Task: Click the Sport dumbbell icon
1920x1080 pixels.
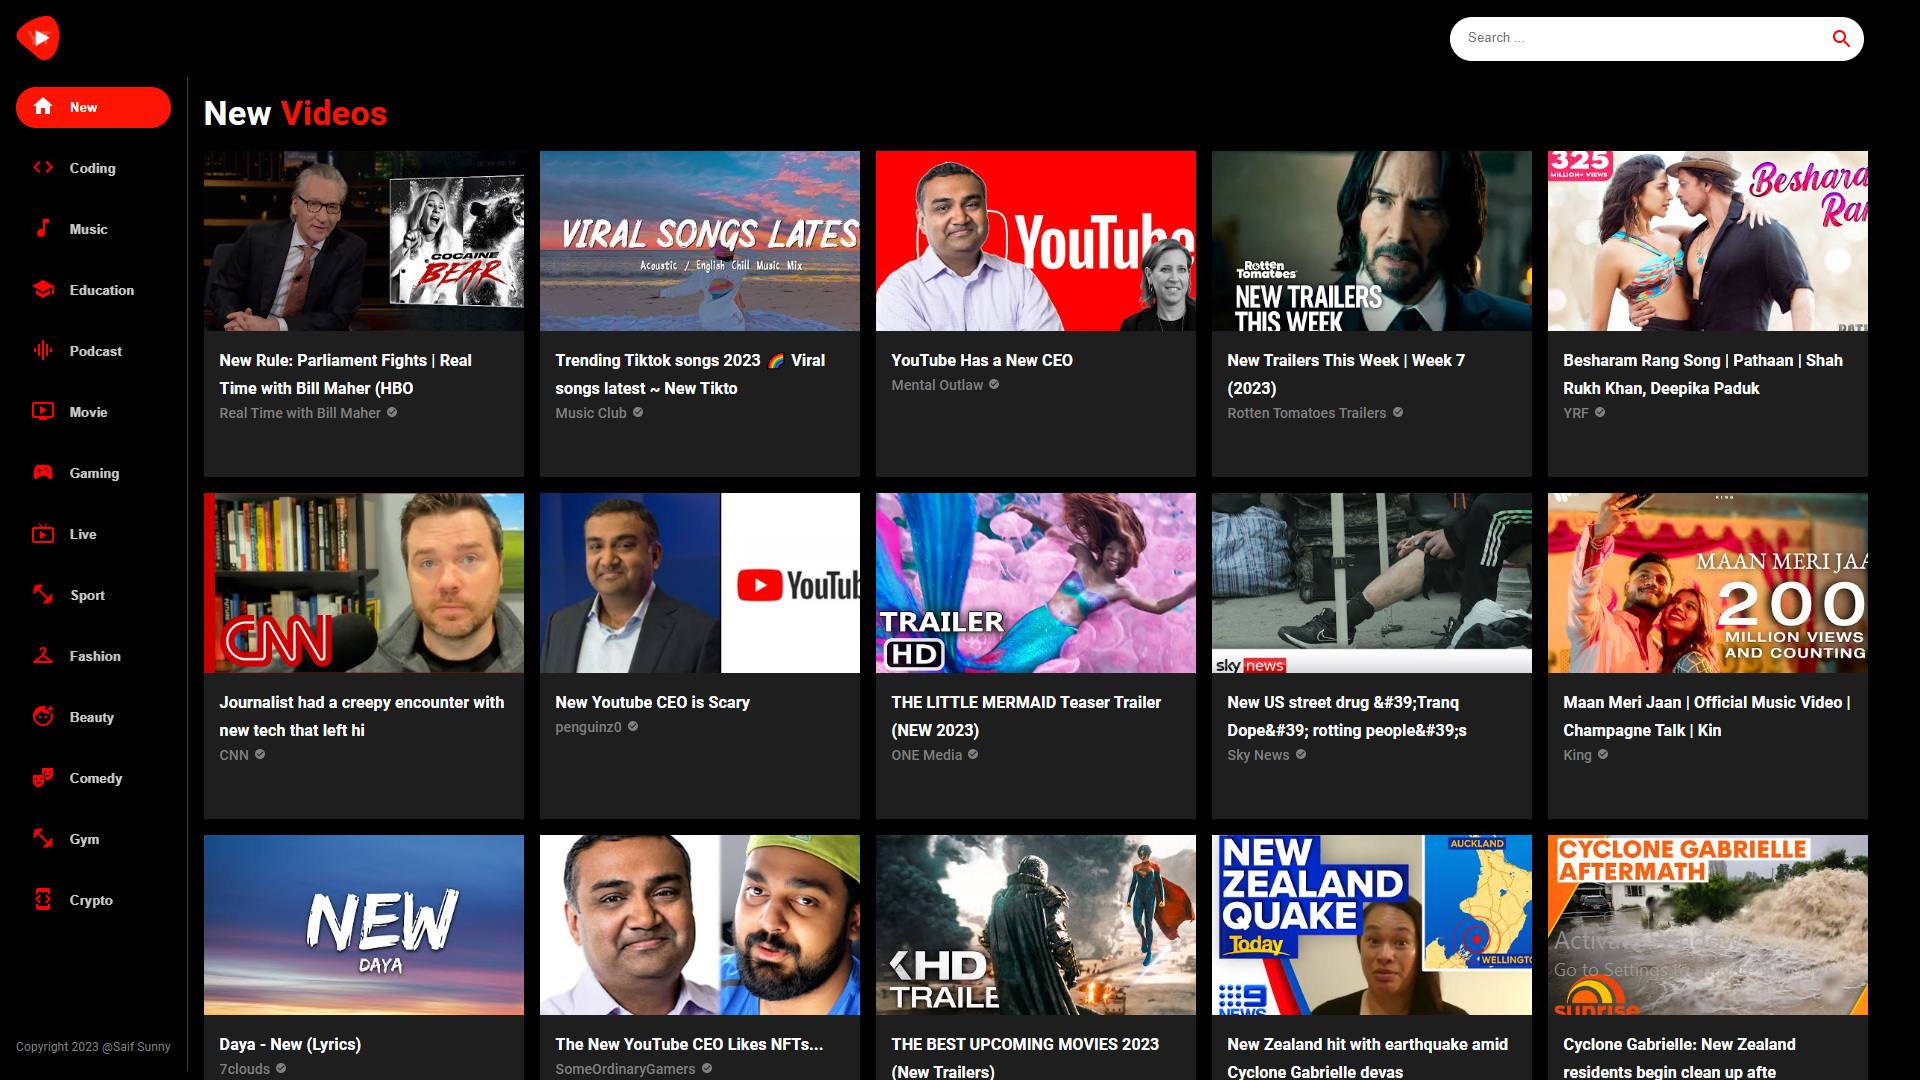Action: (x=43, y=594)
